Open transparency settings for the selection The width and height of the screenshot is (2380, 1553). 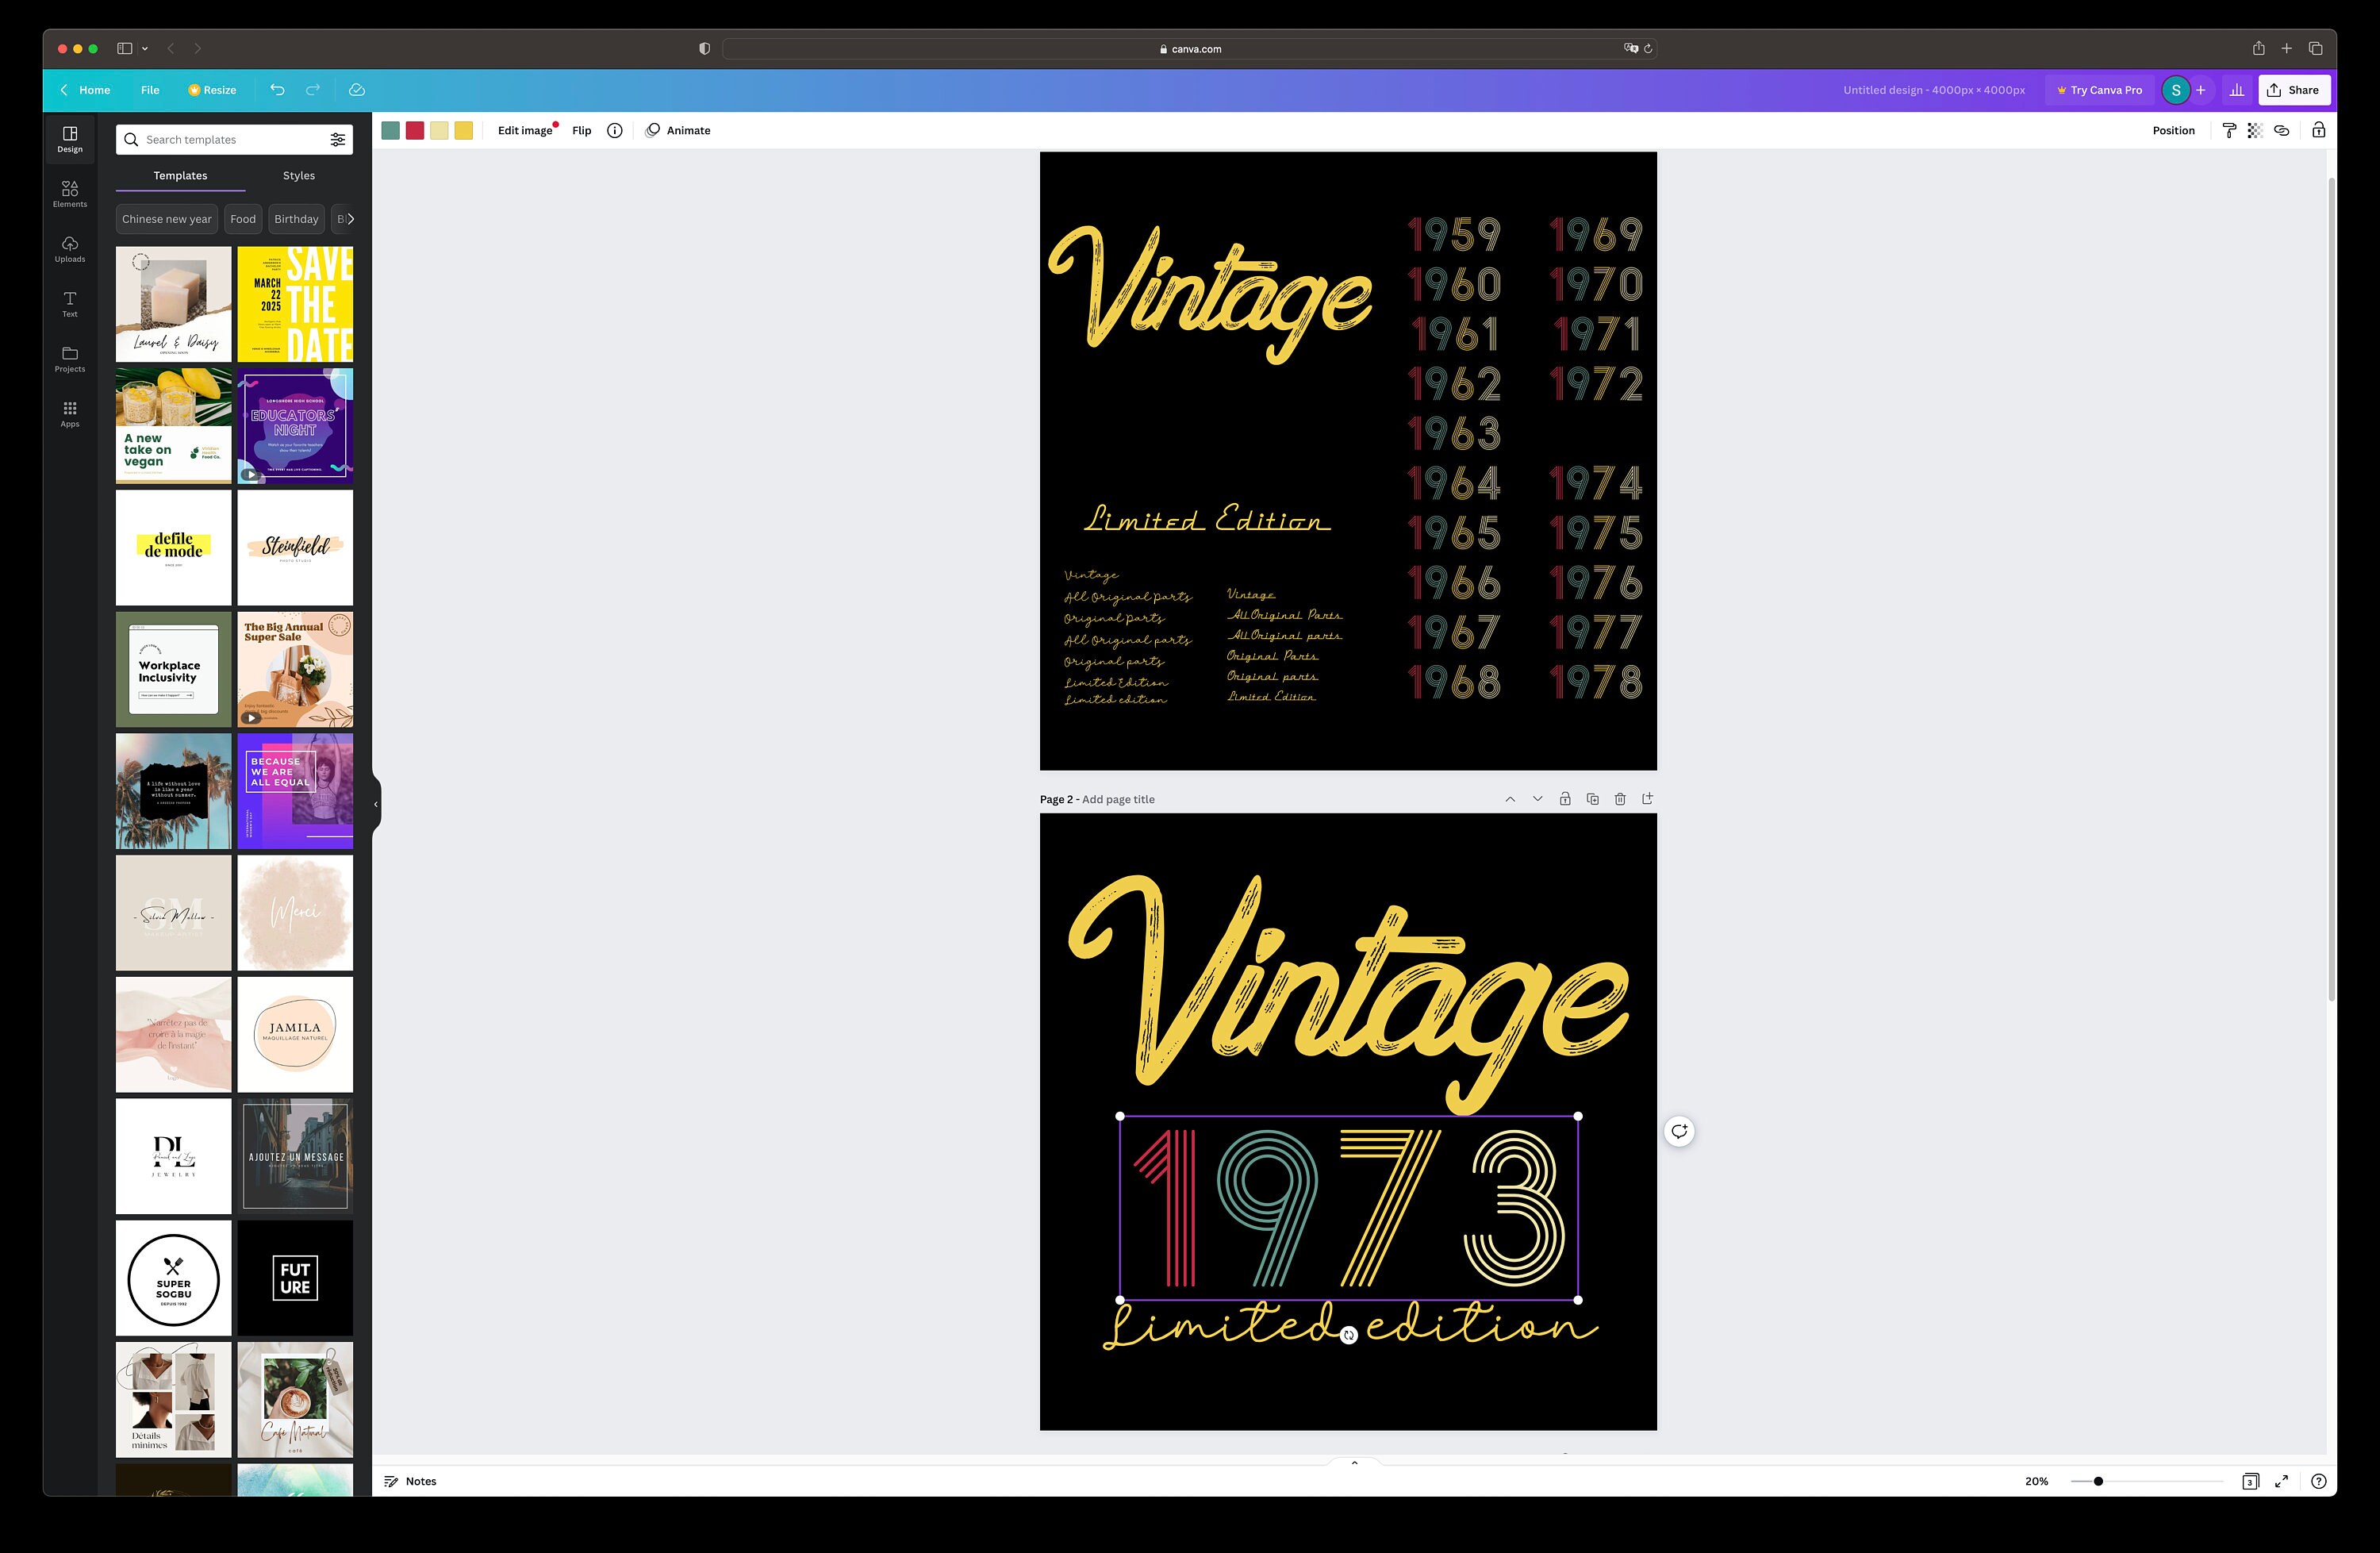(x=2253, y=130)
